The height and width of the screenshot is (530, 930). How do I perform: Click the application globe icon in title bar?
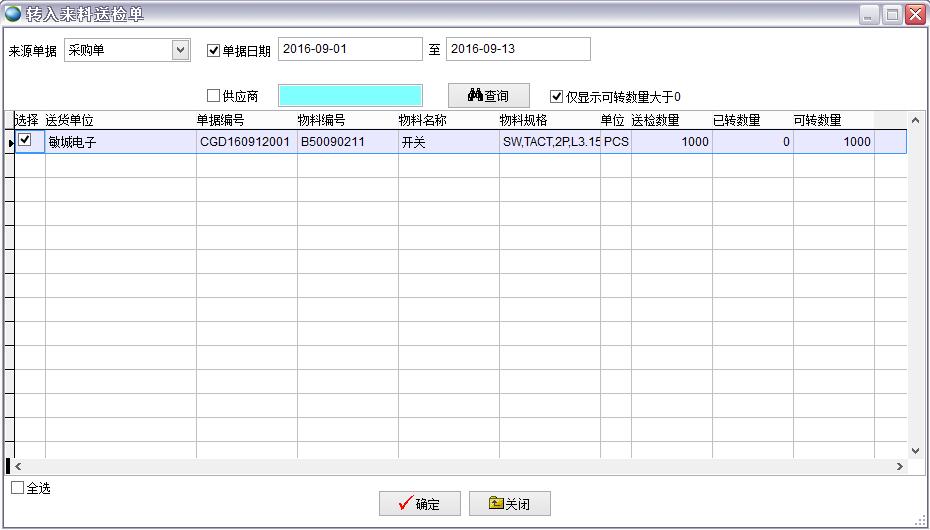pos(13,14)
